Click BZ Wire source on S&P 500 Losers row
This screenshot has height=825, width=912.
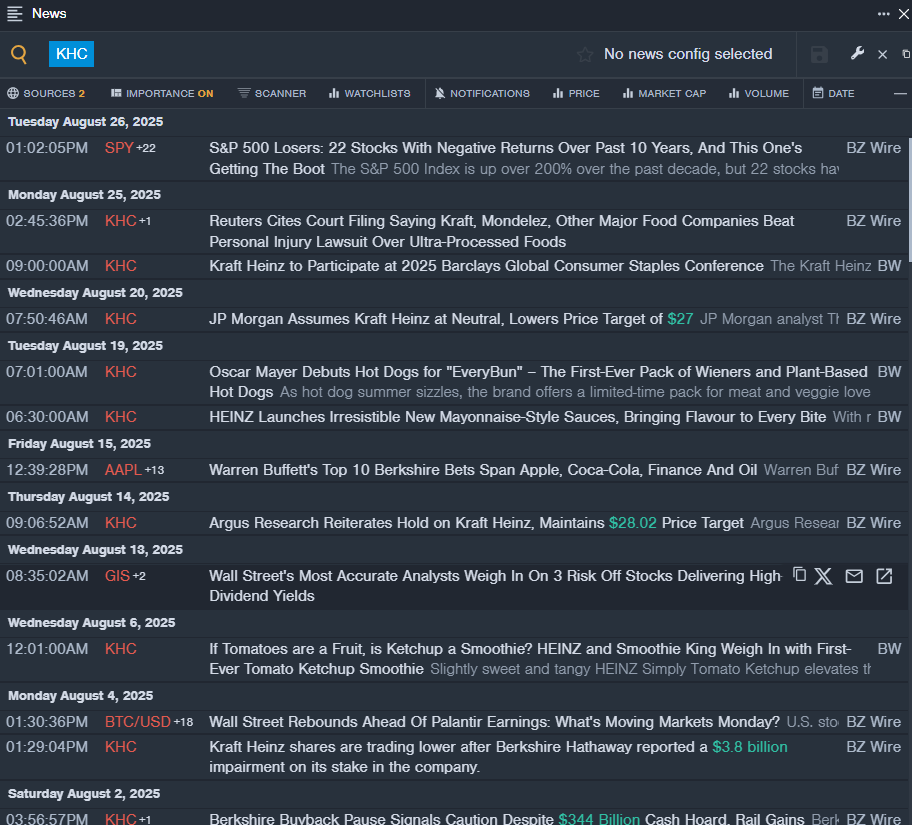(874, 148)
